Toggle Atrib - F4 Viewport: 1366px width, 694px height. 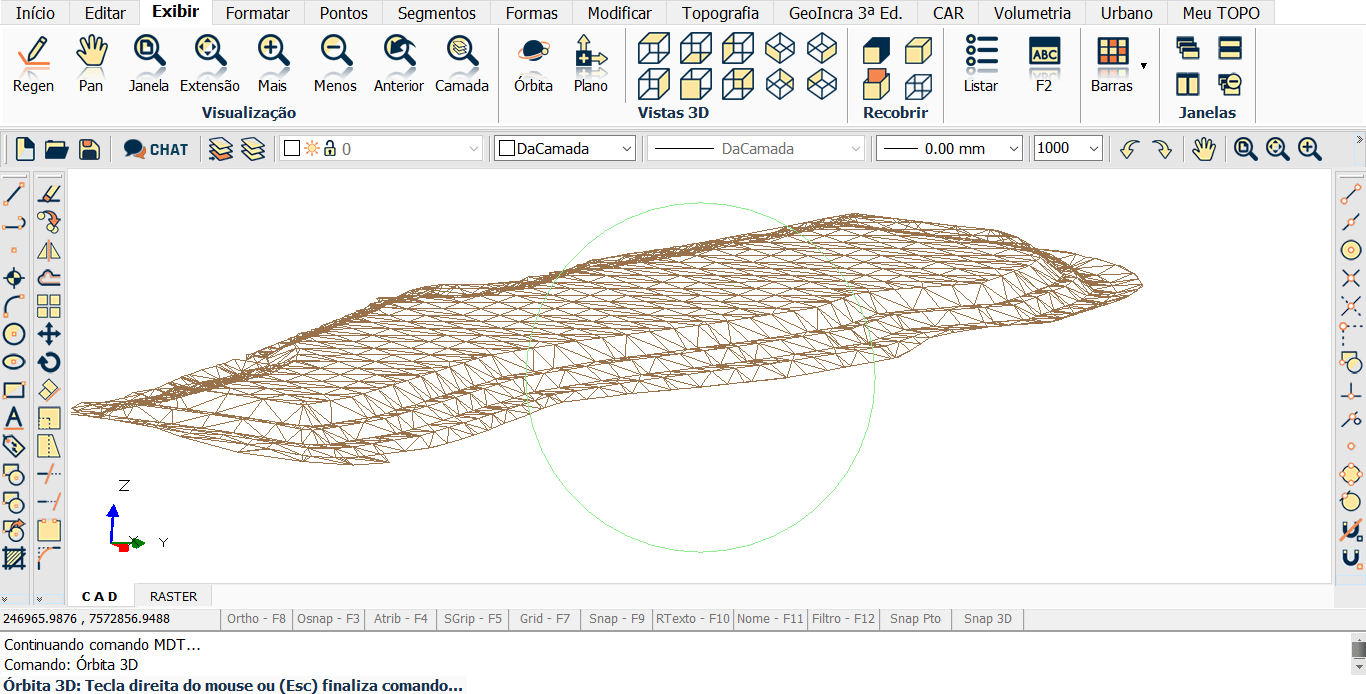coord(401,619)
